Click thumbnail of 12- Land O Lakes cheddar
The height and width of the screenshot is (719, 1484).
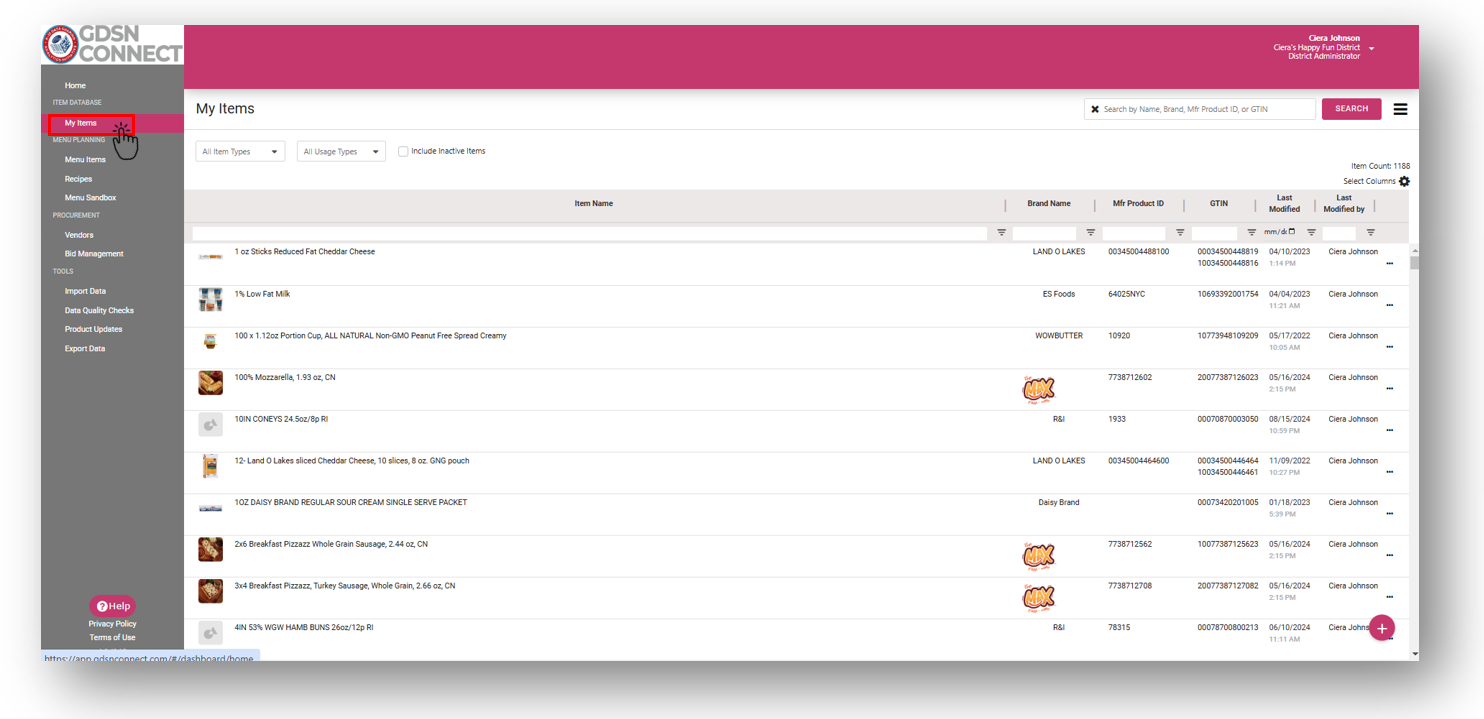point(210,466)
